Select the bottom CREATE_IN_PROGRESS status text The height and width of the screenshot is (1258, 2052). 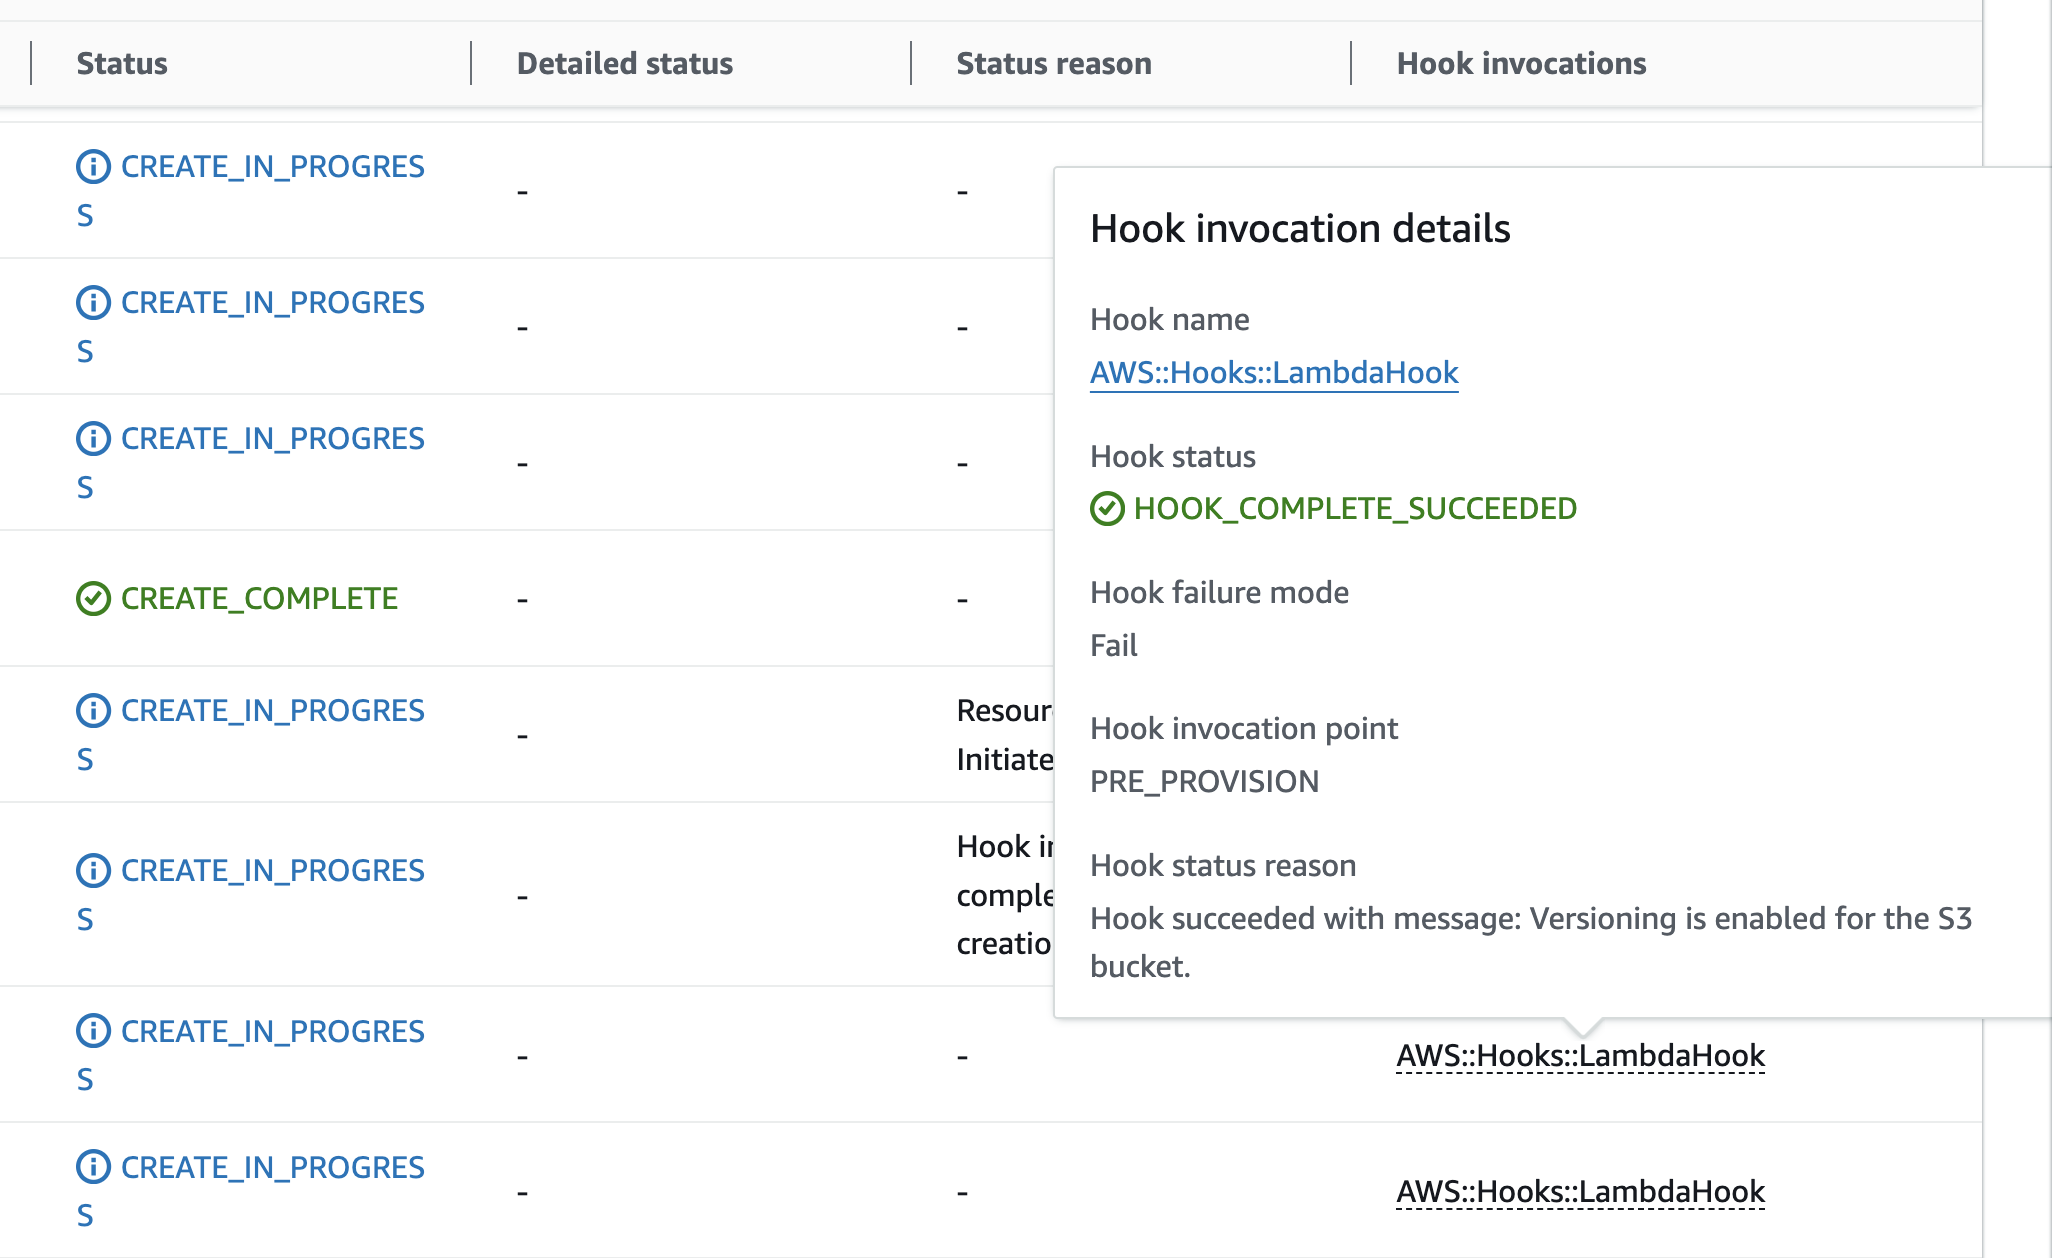click(x=272, y=1169)
